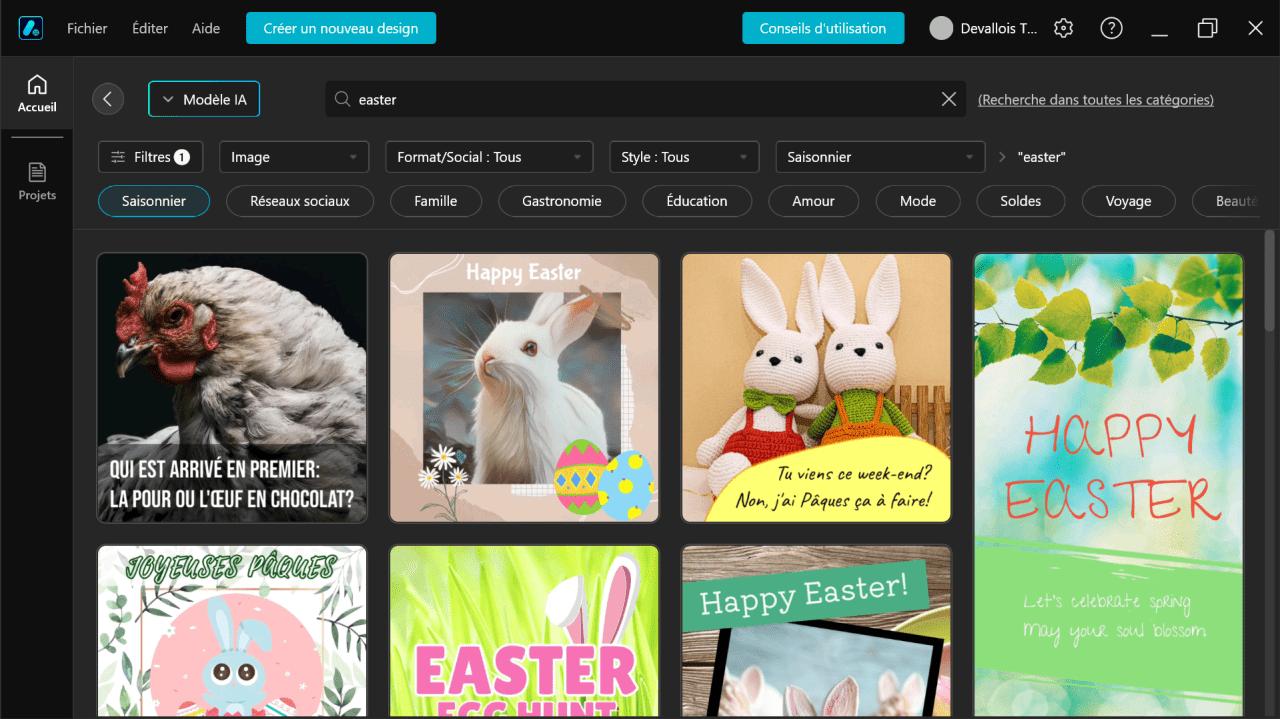Select the Amour category chip
Image resolution: width=1280 pixels, height=719 pixels.
pos(813,201)
